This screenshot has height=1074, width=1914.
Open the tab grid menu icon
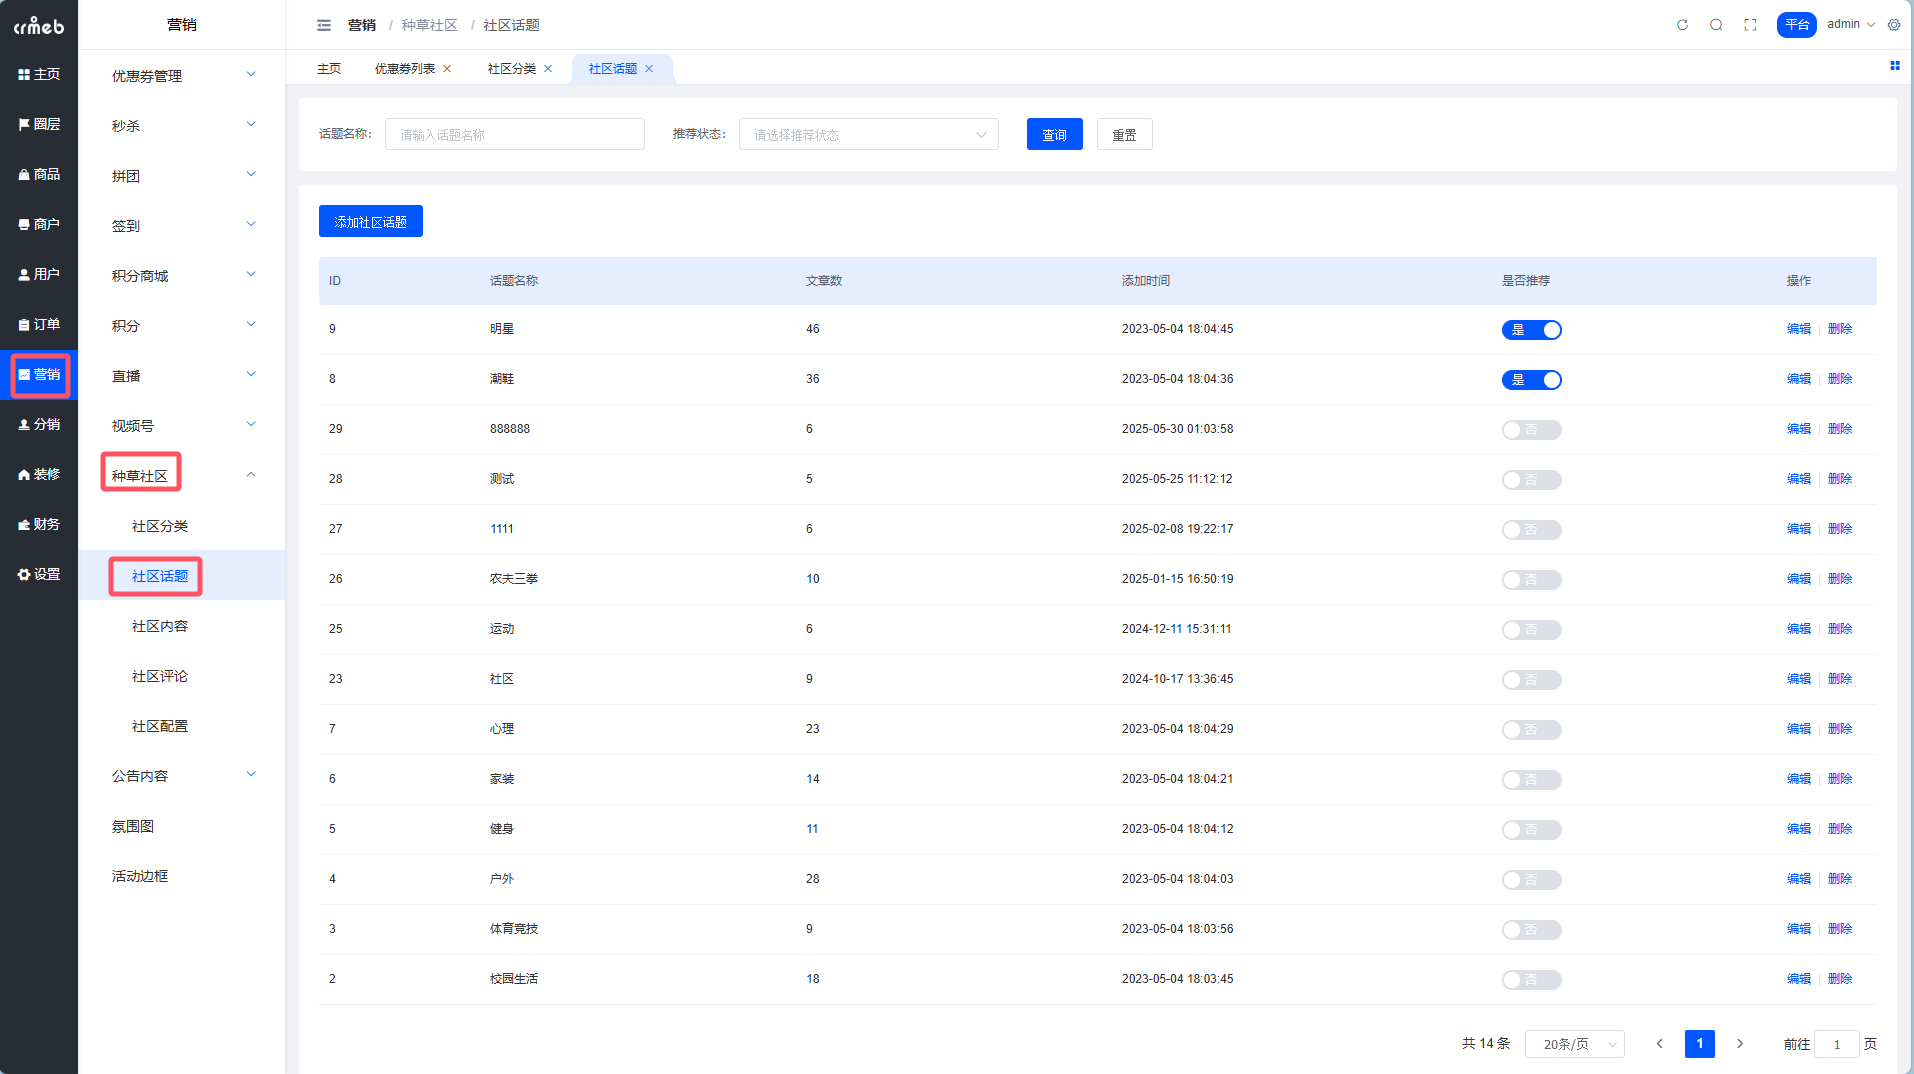1894,66
